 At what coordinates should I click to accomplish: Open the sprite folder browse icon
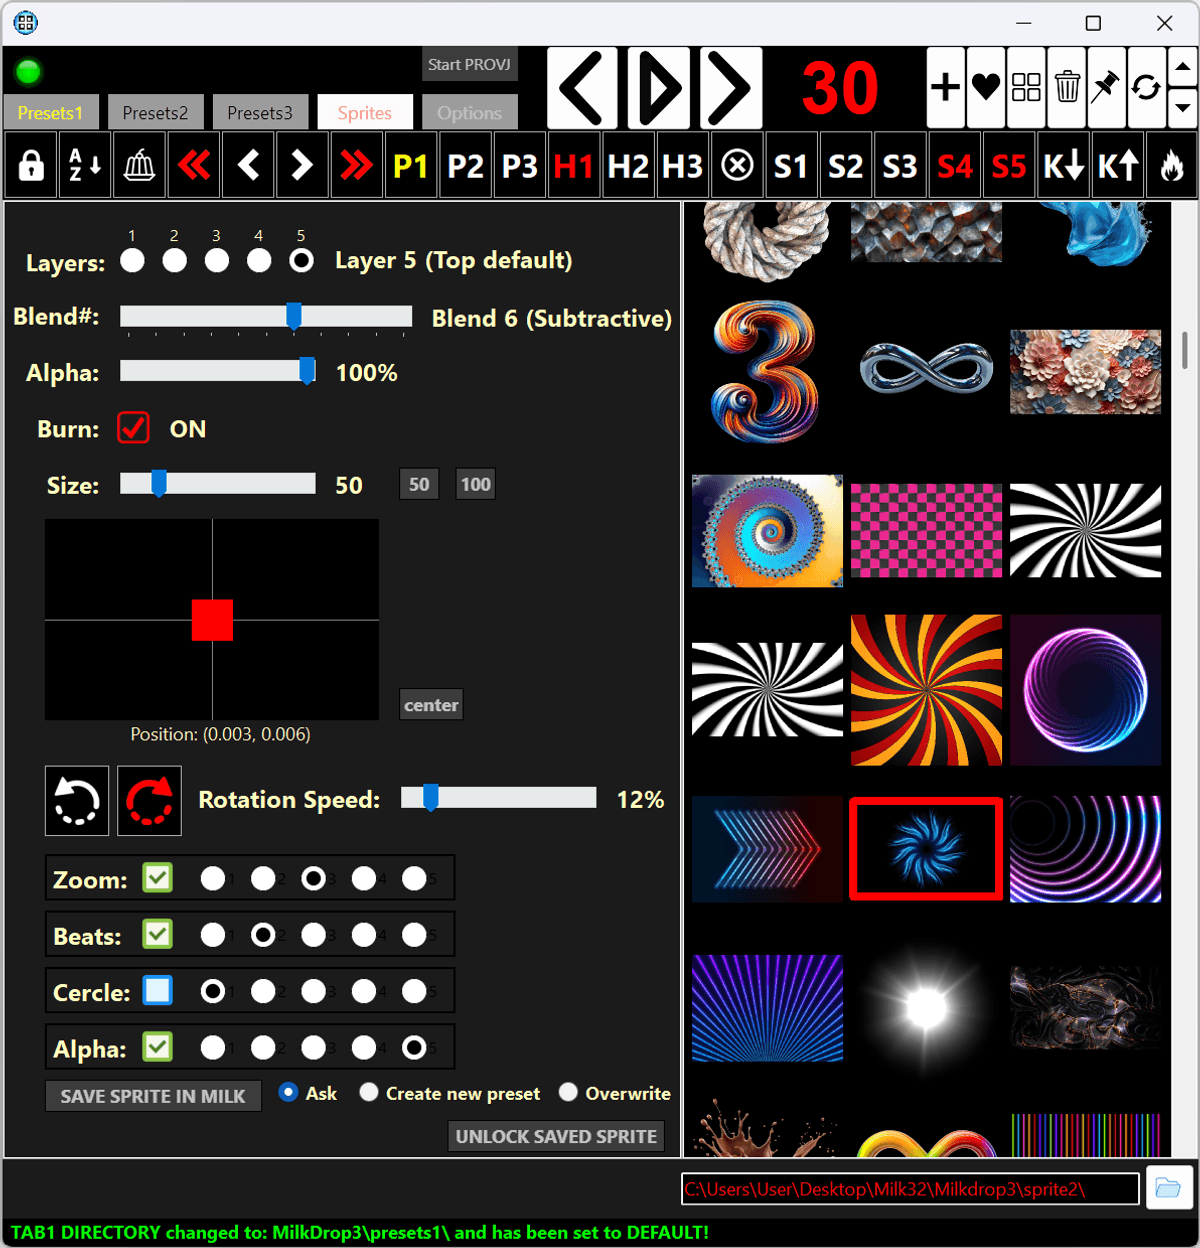tap(1167, 1188)
